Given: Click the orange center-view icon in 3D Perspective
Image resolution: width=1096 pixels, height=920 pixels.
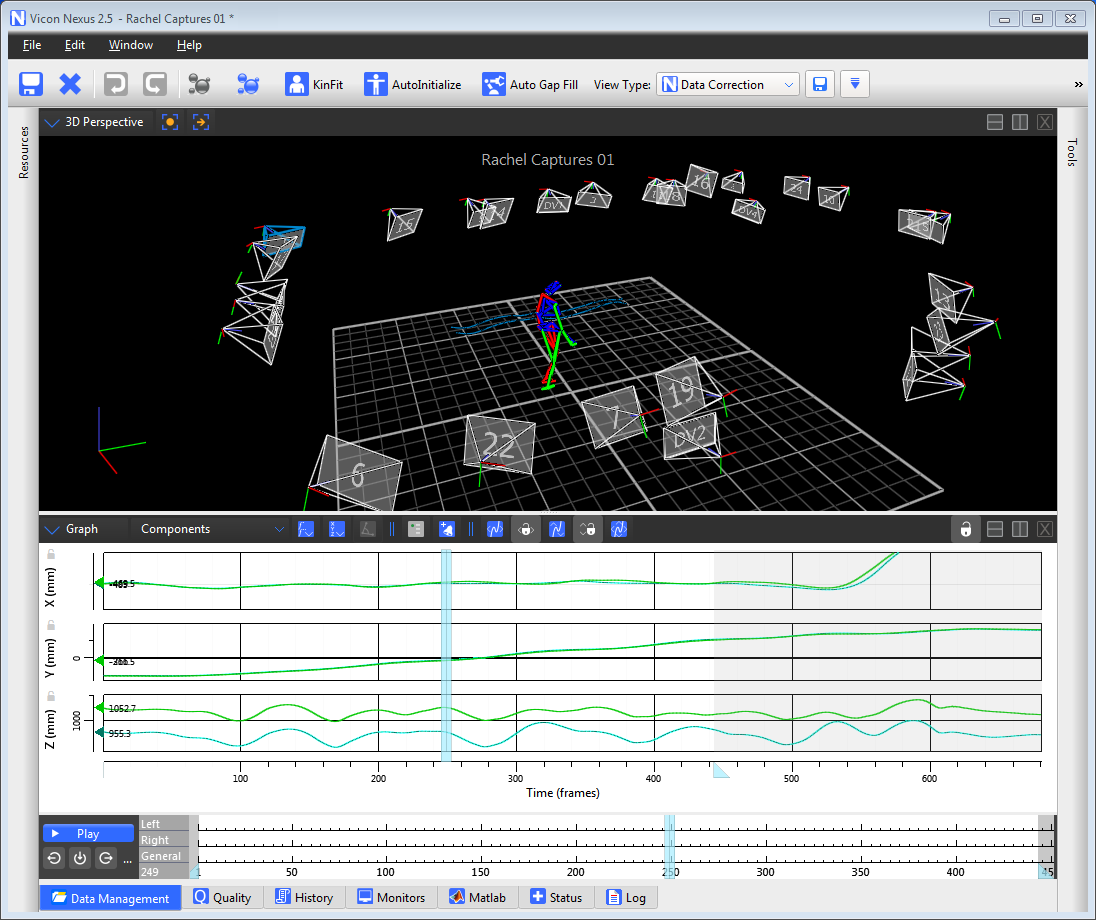Looking at the screenshot, I should coord(170,122).
